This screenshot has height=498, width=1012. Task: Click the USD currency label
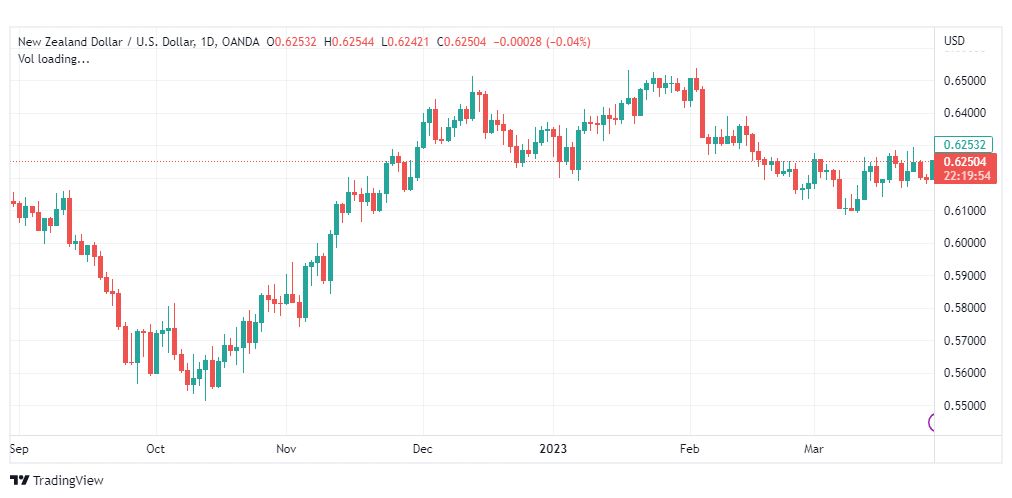[955, 41]
